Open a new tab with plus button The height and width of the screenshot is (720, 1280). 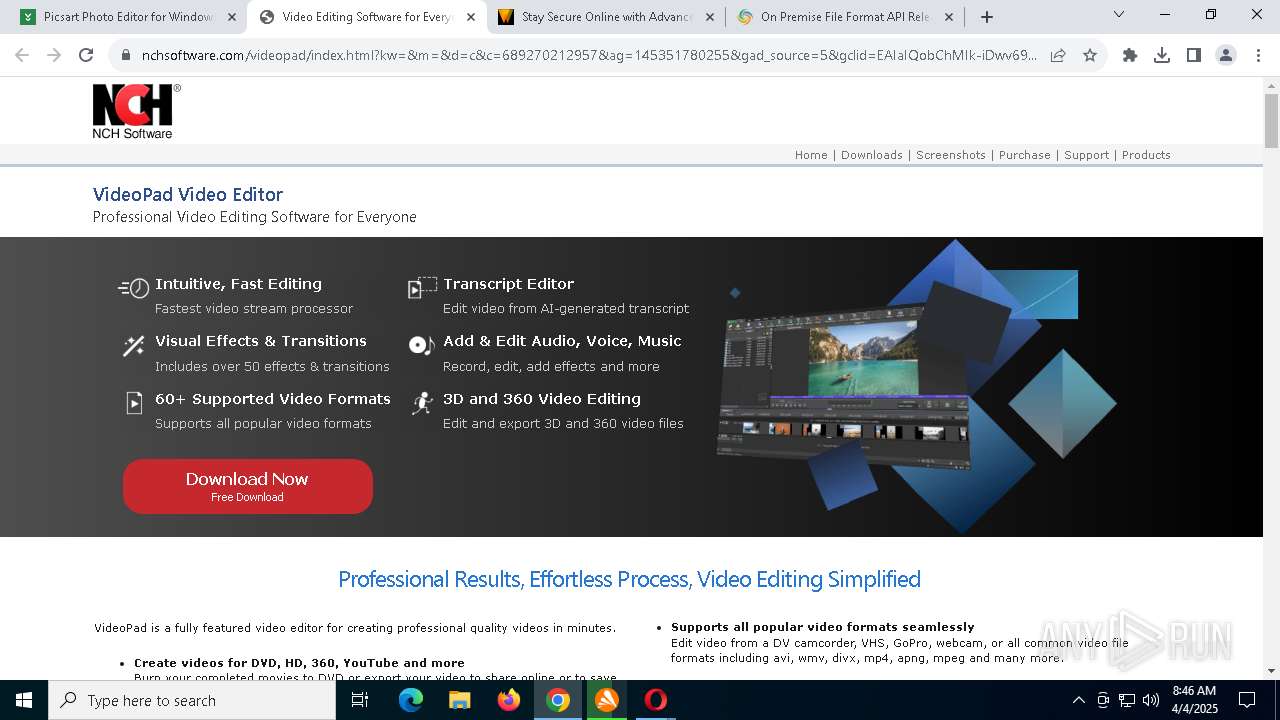click(x=987, y=17)
